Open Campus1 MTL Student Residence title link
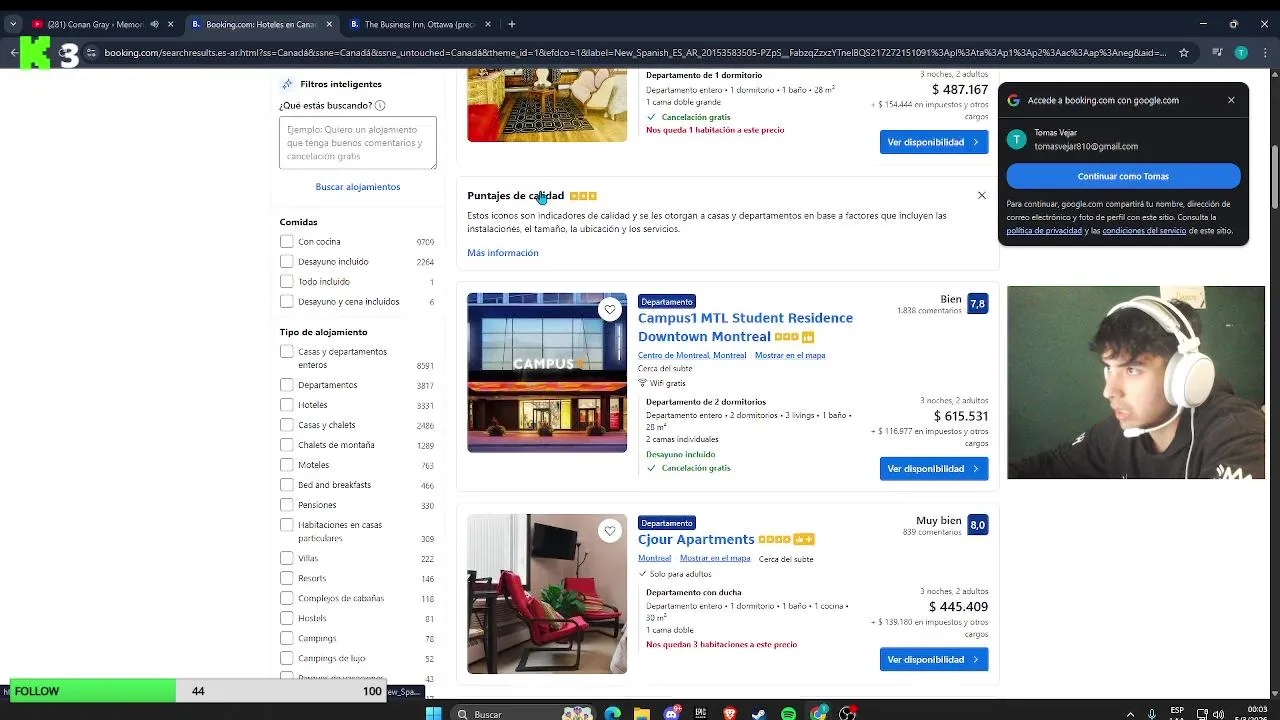1280x720 pixels. coord(745,327)
